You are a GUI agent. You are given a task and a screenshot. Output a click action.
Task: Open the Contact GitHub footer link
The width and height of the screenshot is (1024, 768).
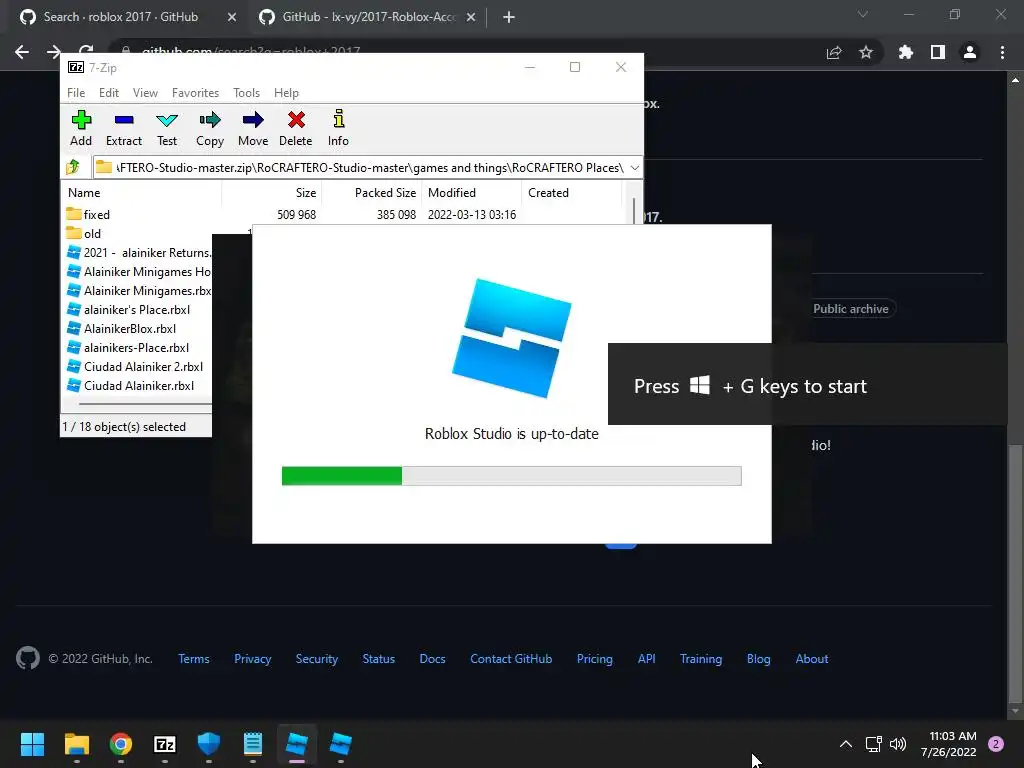click(x=511, y=659)
